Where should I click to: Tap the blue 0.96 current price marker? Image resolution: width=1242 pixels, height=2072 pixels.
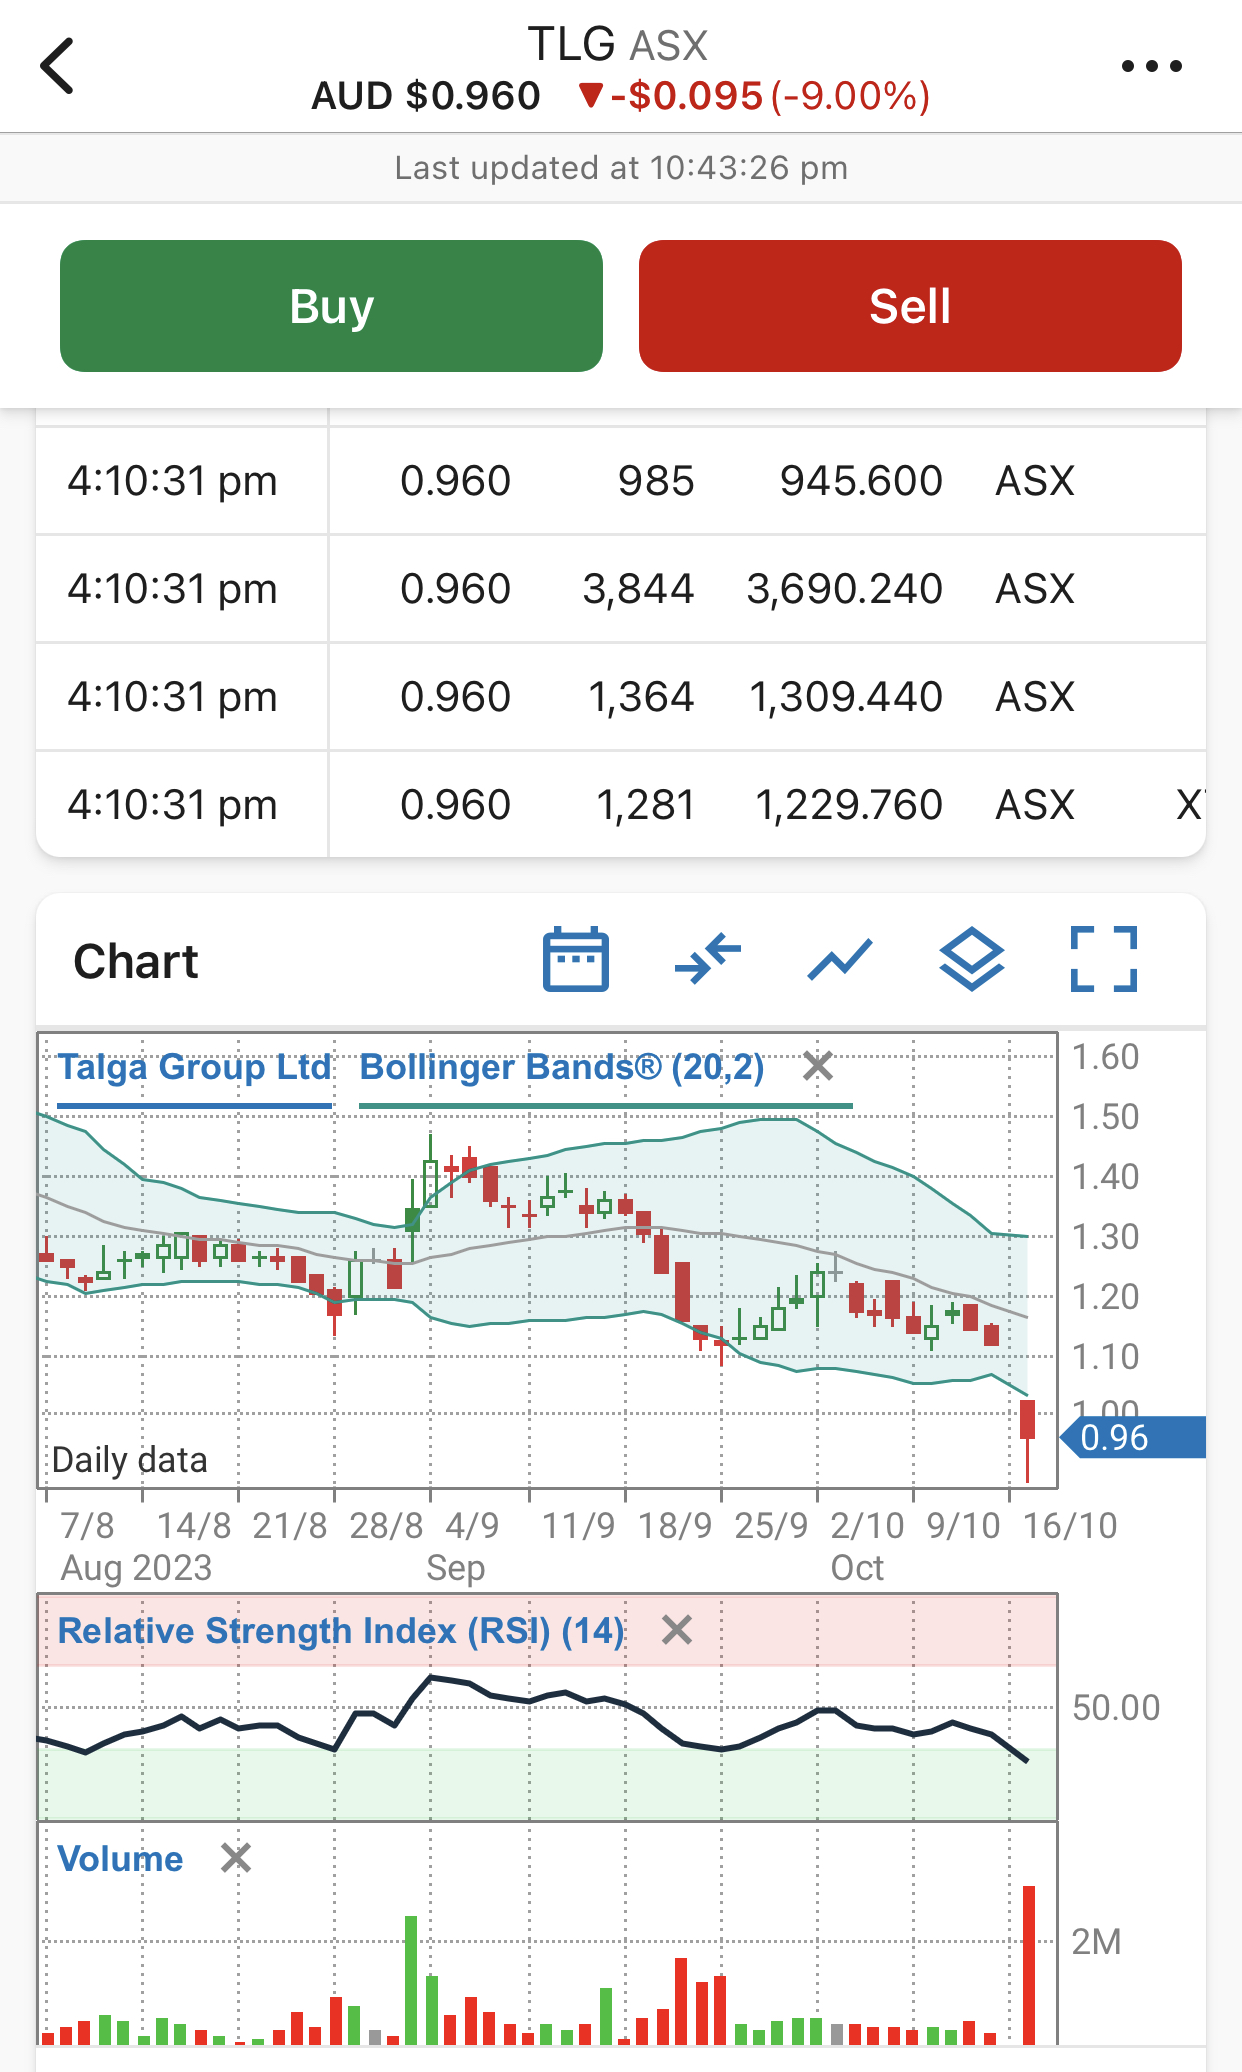[x=1133, y=1438]
